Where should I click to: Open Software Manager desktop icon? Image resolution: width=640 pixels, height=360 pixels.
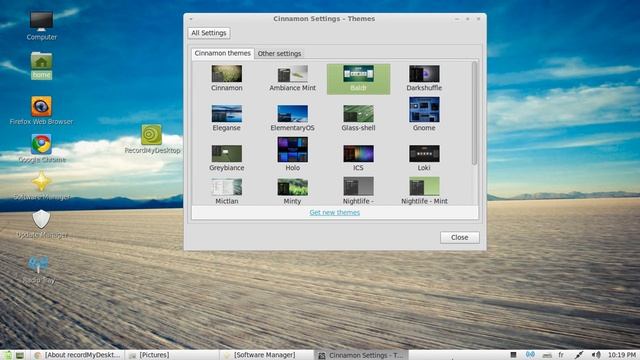pyautogui.click(x=42, y=186)
